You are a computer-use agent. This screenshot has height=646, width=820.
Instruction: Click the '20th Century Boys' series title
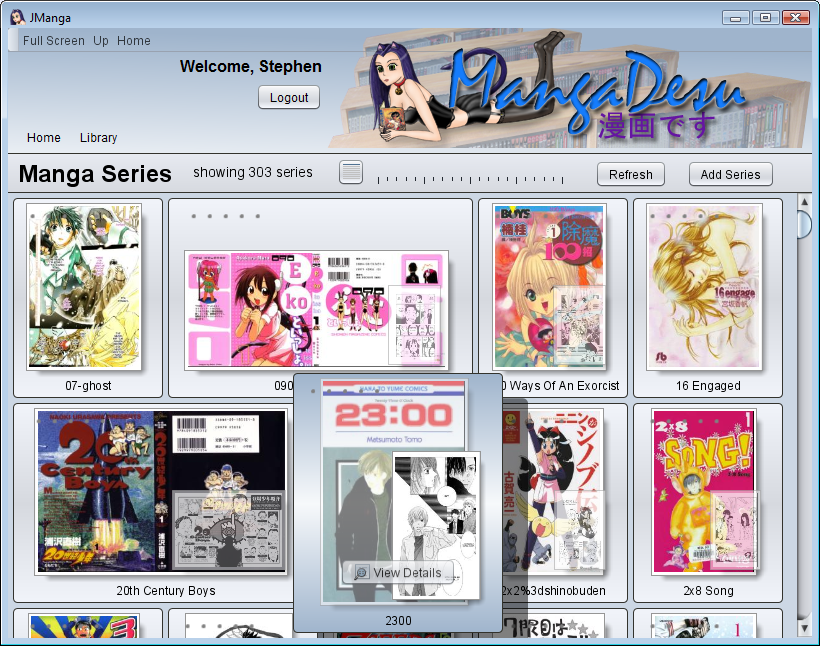click(166, 591)
